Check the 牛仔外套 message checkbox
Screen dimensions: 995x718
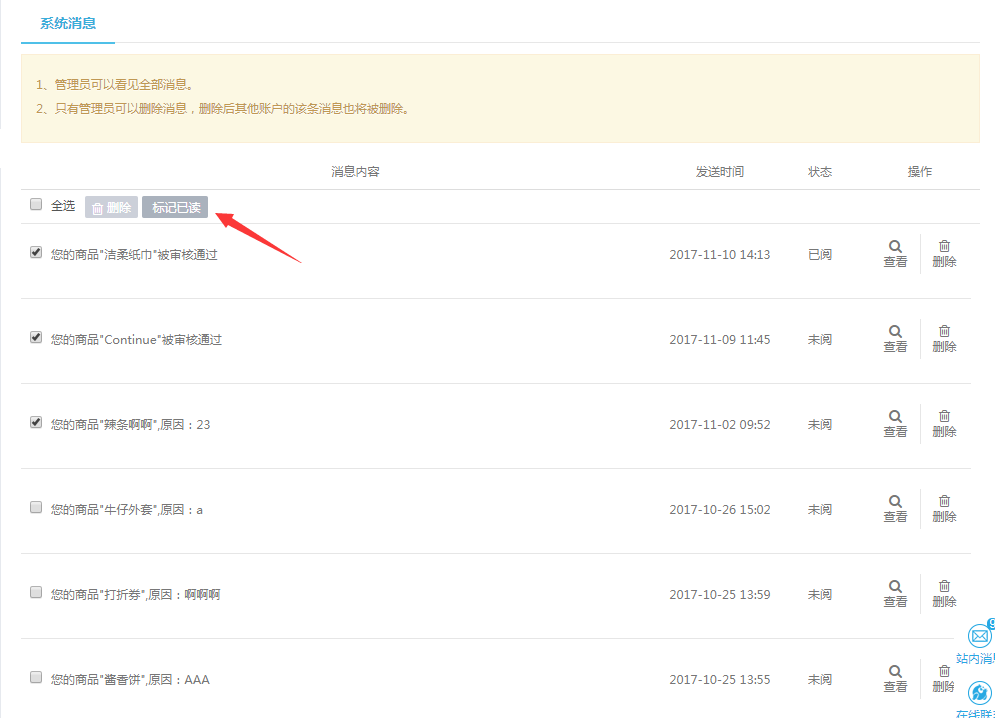36,508
